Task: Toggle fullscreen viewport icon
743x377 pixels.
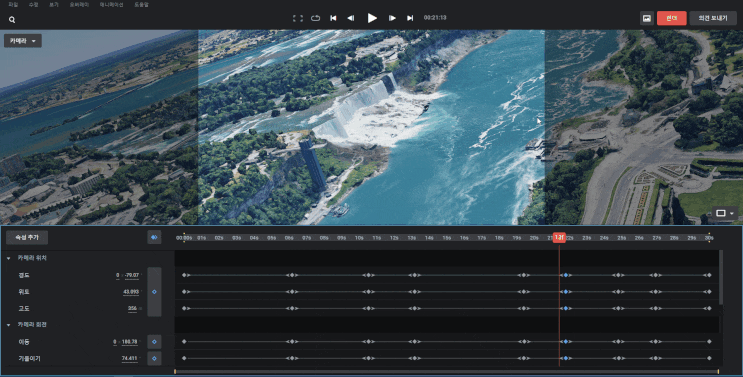Action: tap(298, 18)
